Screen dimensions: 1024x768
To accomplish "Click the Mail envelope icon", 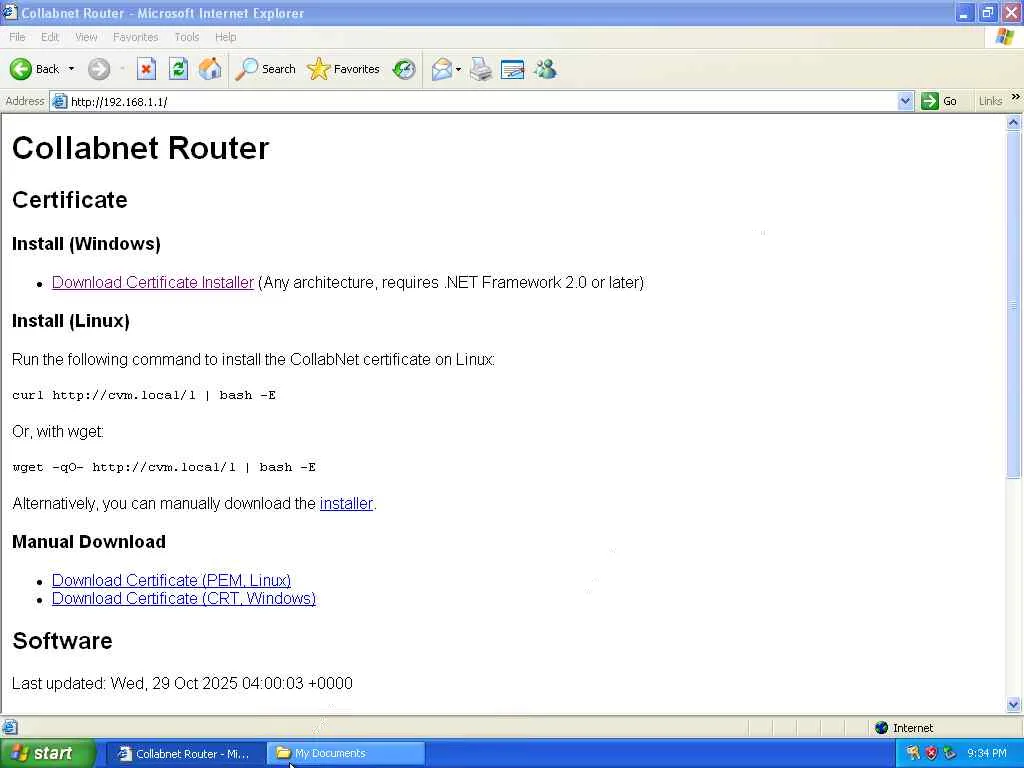I will coord(441,69).
